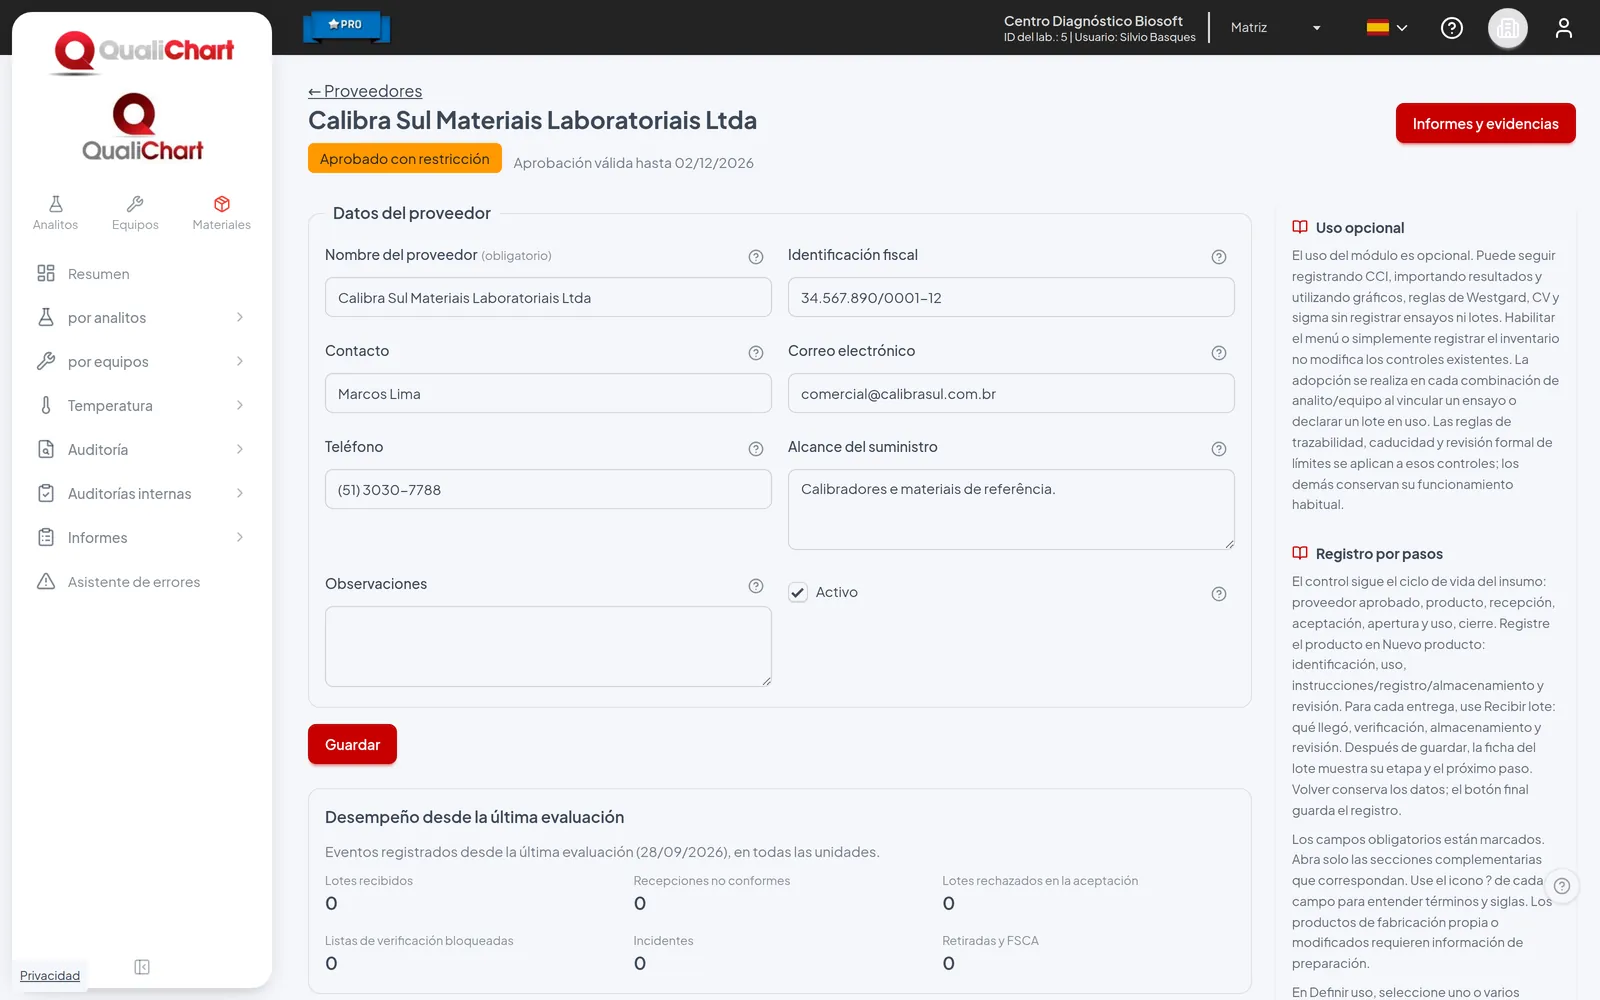The height and width of the screenshot is (1000, 1600).
Task: Expand the Auditorías internas menu chevron
Action: (x=240, y=494)
